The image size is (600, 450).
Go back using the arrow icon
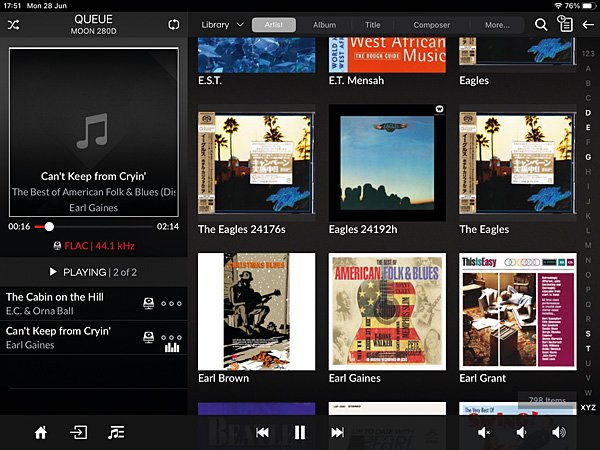tap(588, 25)
